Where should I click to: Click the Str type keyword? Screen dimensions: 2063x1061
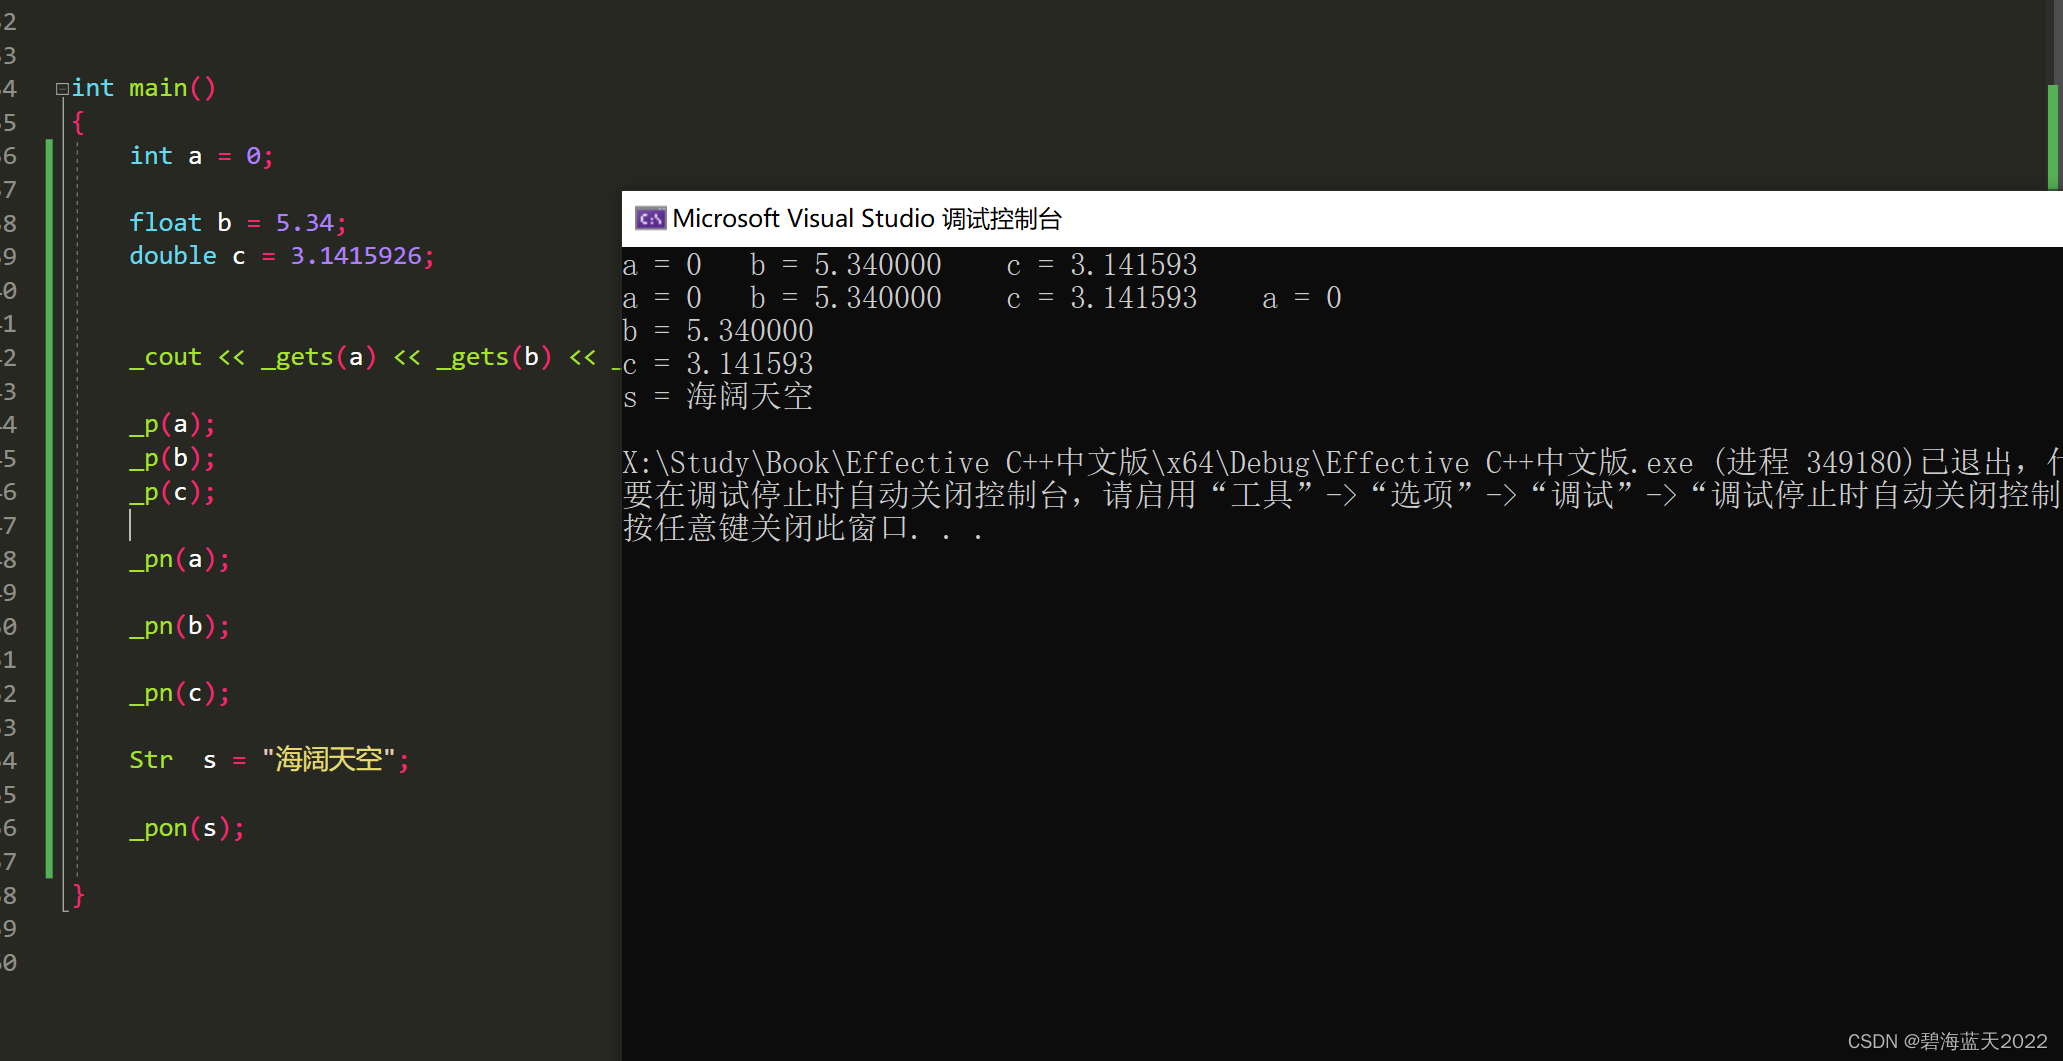150,760
